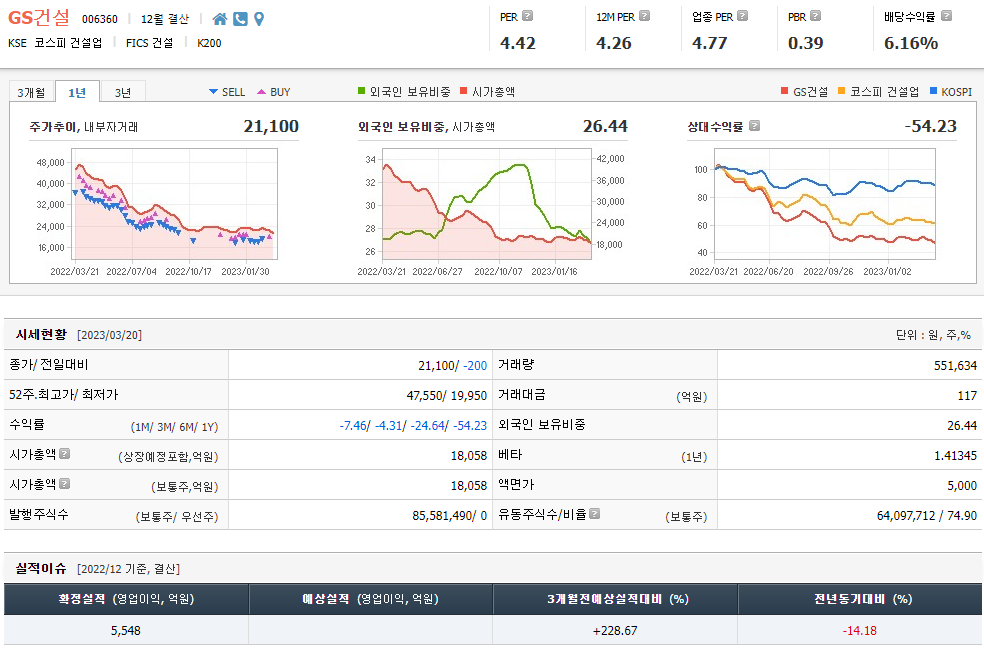Open help icon next to 유동주식수/비율
Viewport: 984px width, 651px height.
tap(594, 514)
